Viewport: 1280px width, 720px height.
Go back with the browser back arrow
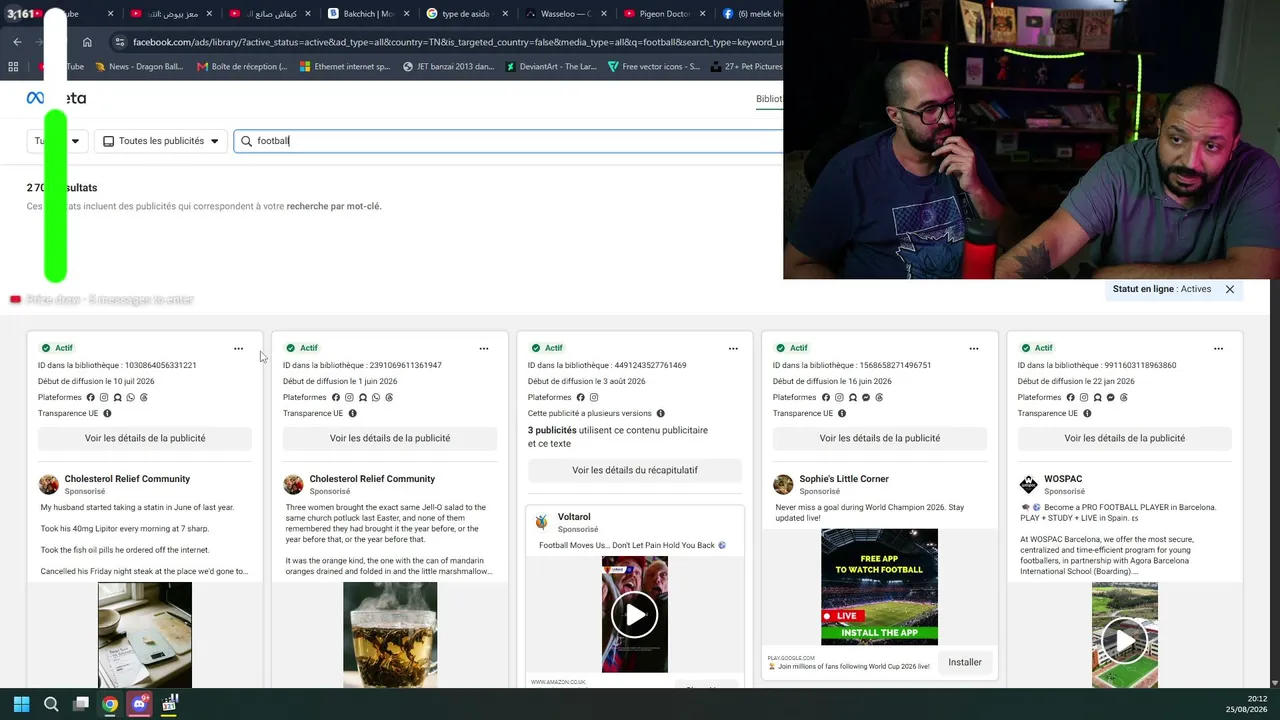(17, 42)
